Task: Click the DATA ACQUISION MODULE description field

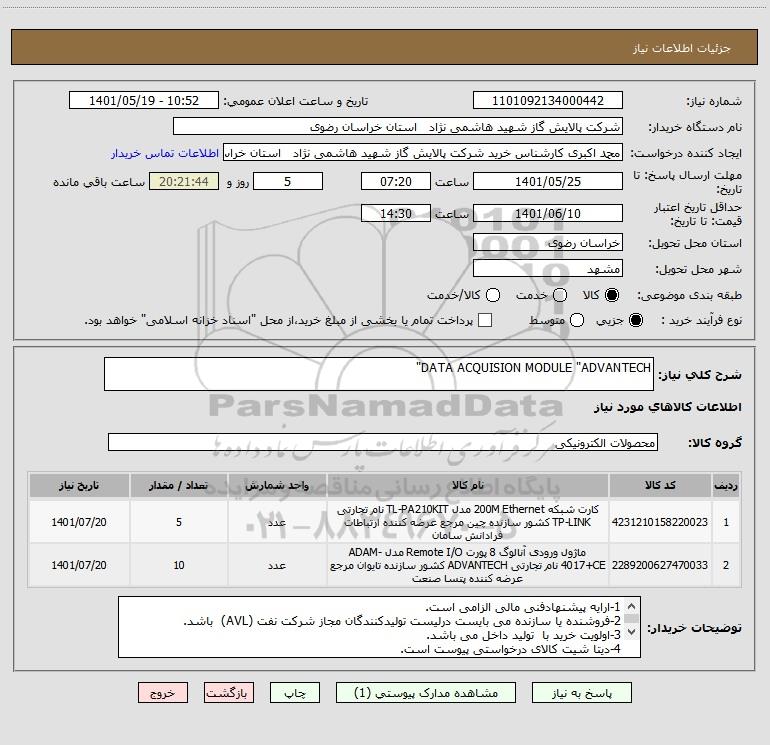Action: tap(379, 374)
